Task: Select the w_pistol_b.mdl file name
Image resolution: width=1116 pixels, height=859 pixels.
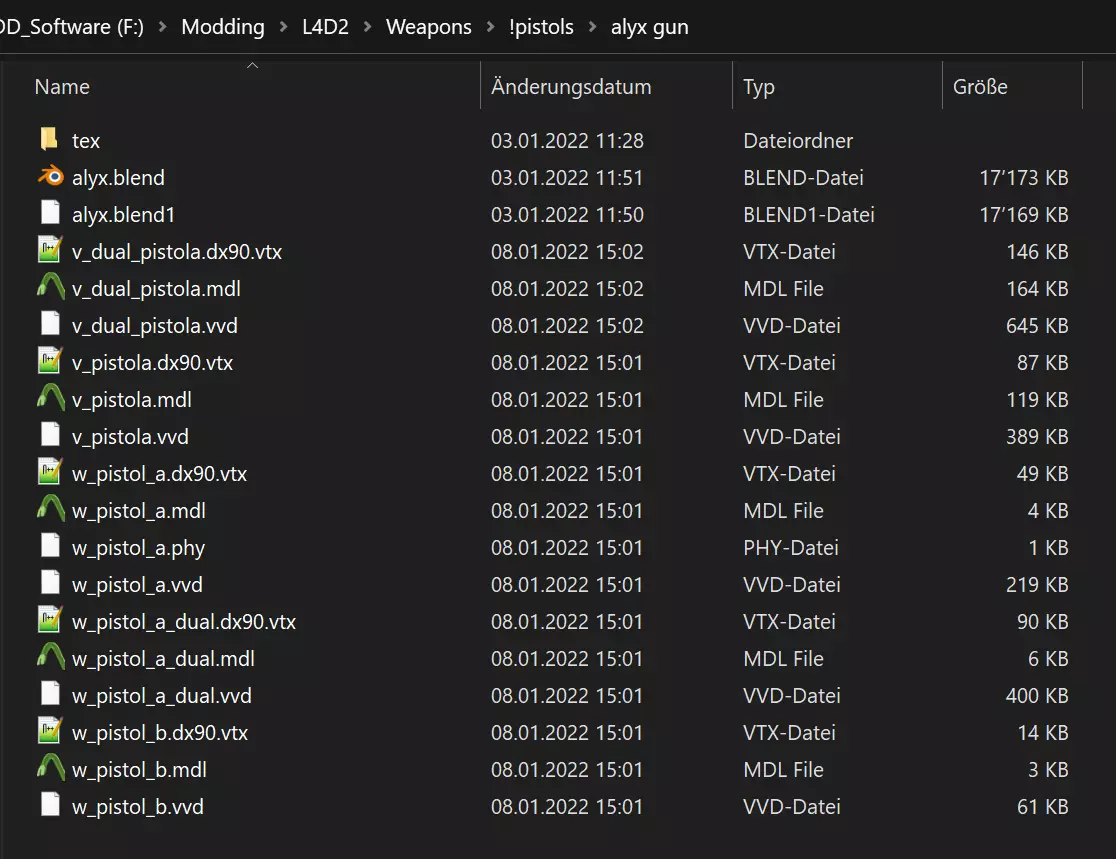Action: click(139, 770)
